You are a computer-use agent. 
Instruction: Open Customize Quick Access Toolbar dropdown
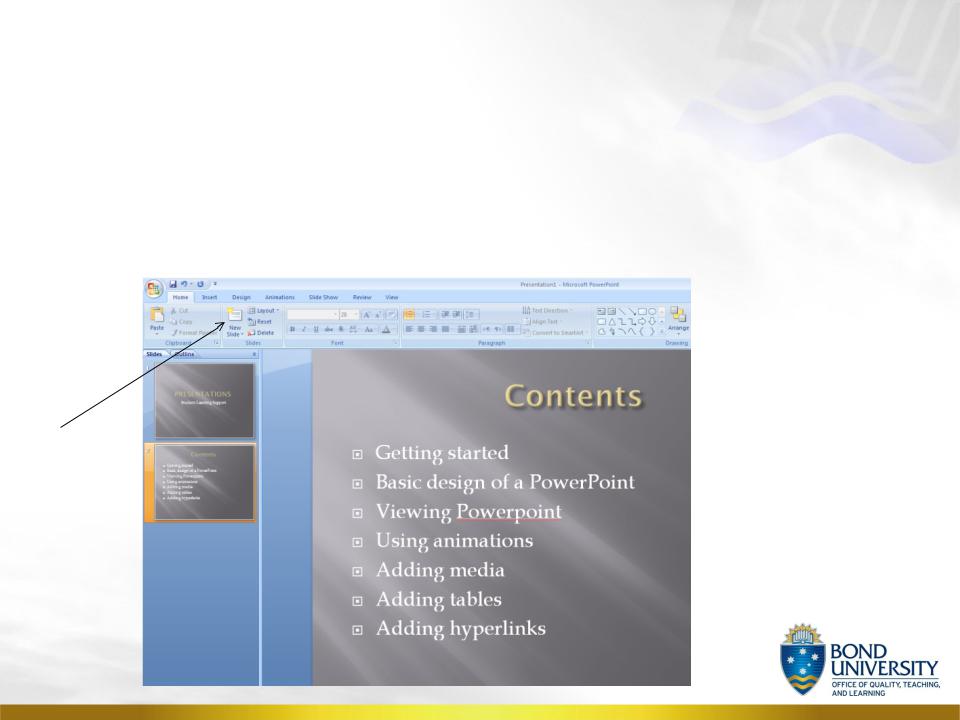[x=215, y=284]
